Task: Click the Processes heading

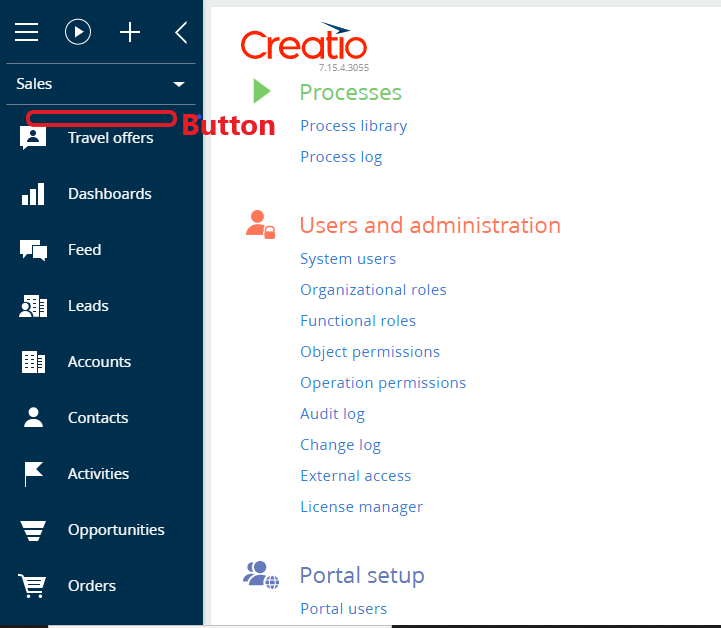Action: pyautogui.click(x=350, y=92)
